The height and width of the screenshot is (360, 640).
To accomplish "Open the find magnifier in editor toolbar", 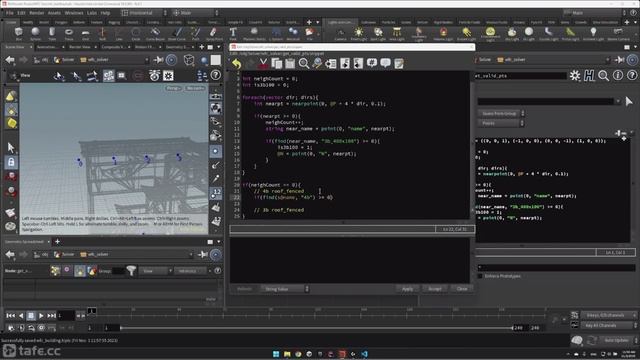I will tap(304, 63).
